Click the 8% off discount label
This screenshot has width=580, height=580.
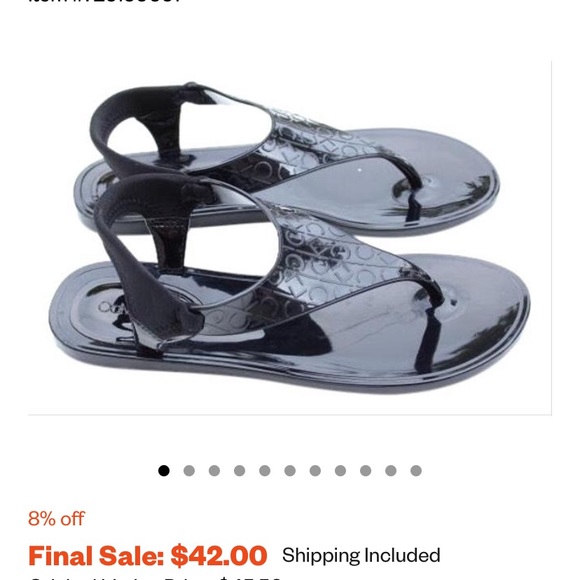(x=56, y=519)
